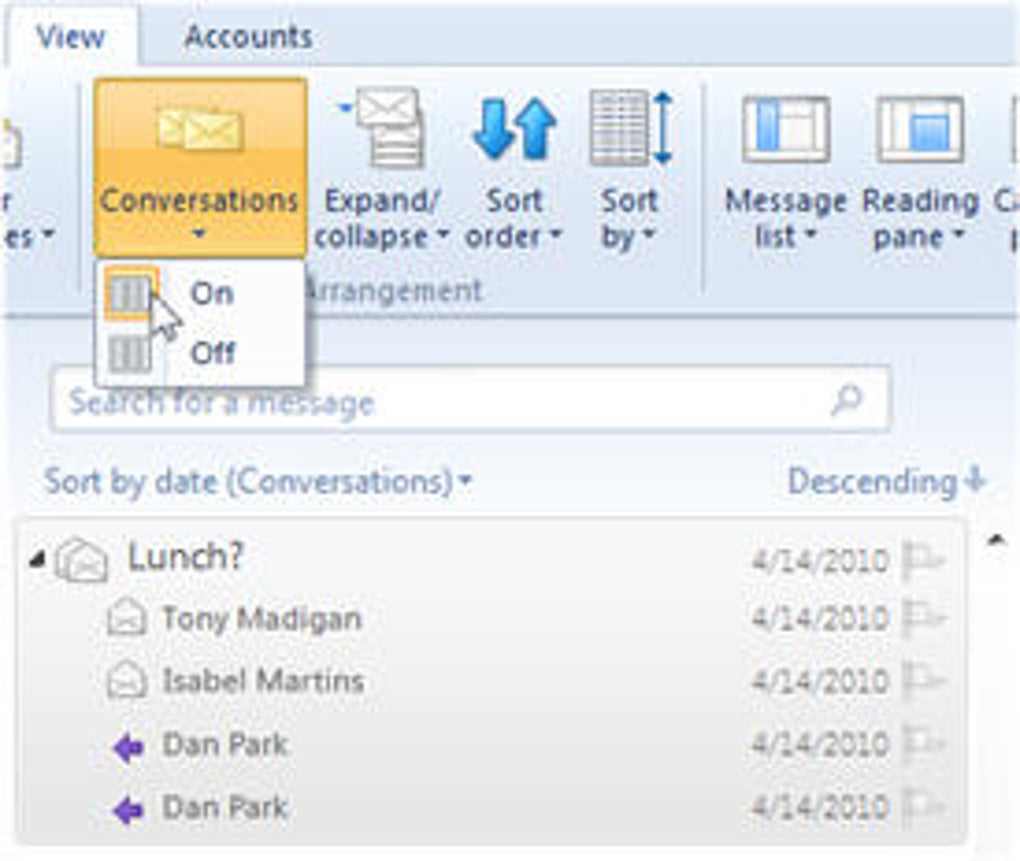
Task: Click the Search for a message field
Action: (x=440, y=402)
